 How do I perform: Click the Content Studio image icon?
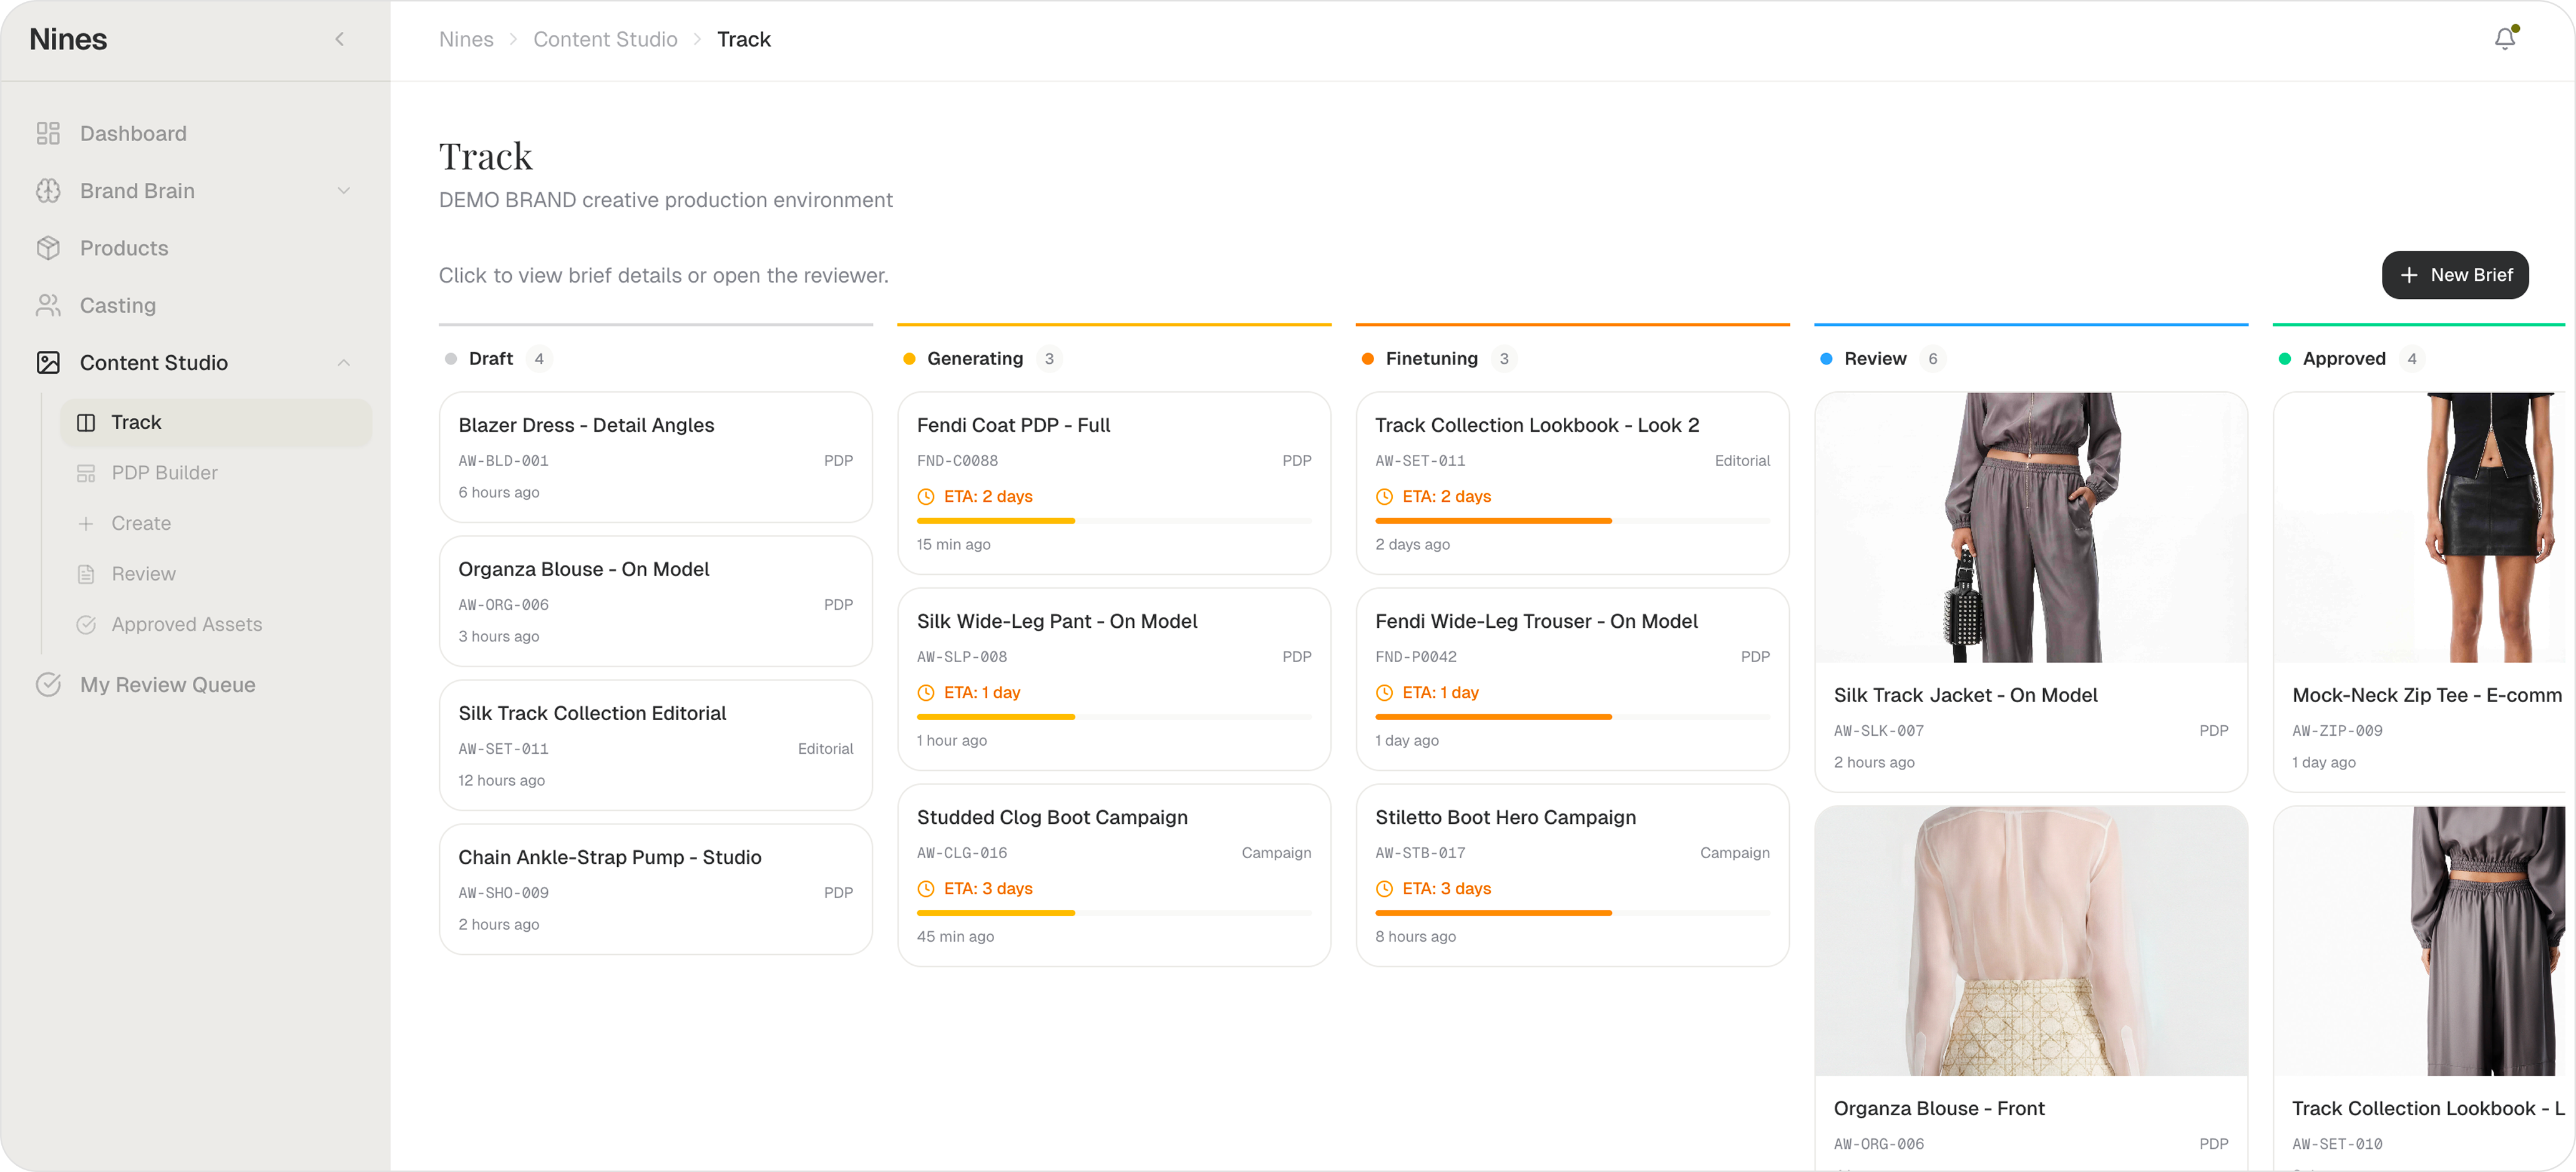pyautogui.click(x=48, y=363)
